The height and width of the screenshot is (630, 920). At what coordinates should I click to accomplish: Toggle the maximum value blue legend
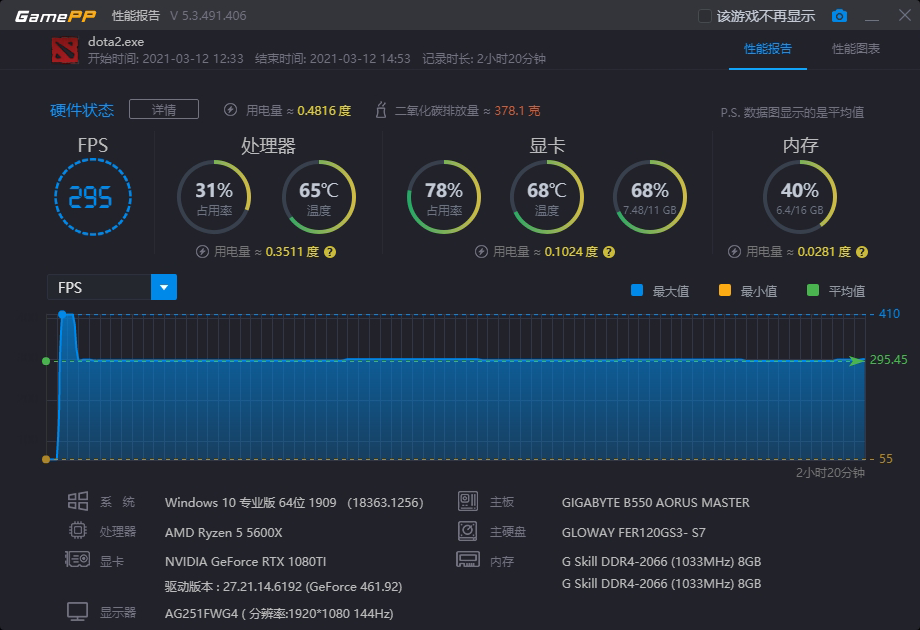pyautogui.click(x=637, y=291)
